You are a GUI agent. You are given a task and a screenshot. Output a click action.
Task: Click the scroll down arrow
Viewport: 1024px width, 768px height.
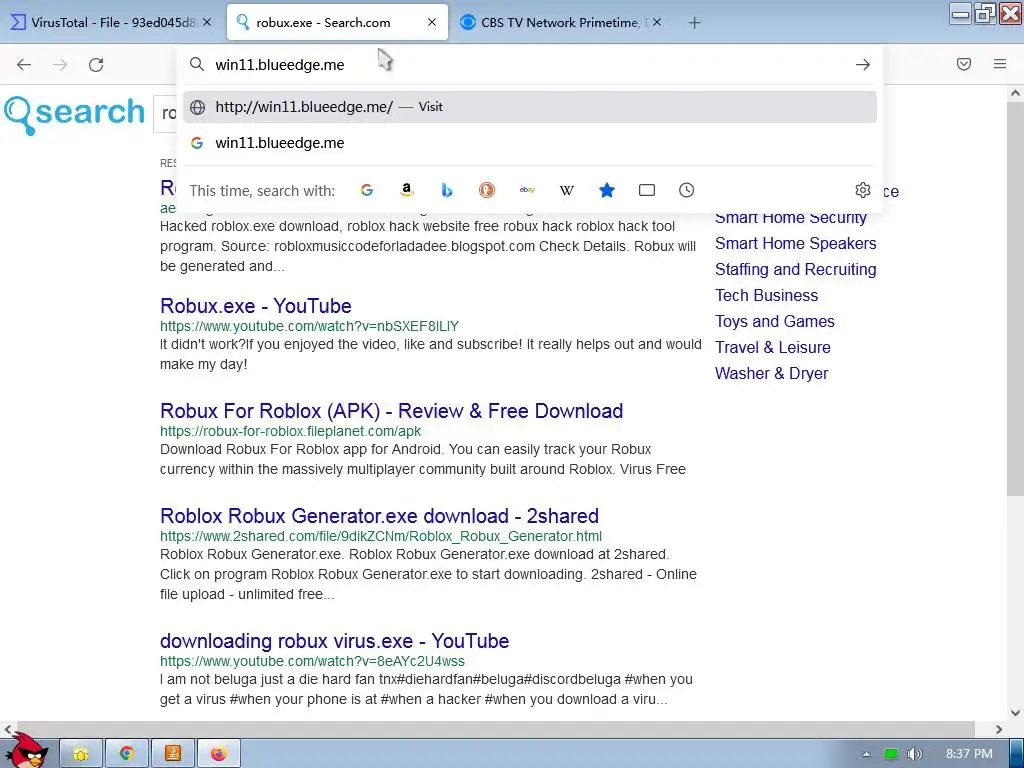click(x=1015, y=712)
